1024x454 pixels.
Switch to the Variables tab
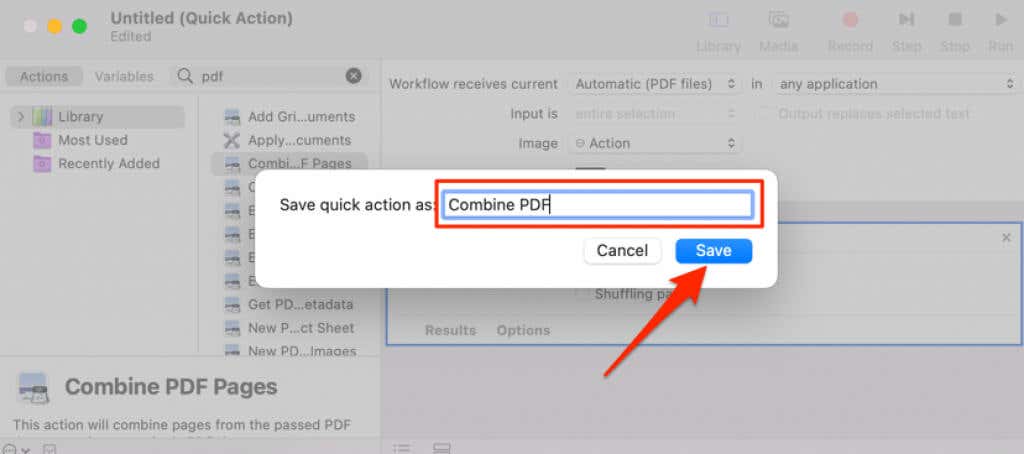click(124, 76)
